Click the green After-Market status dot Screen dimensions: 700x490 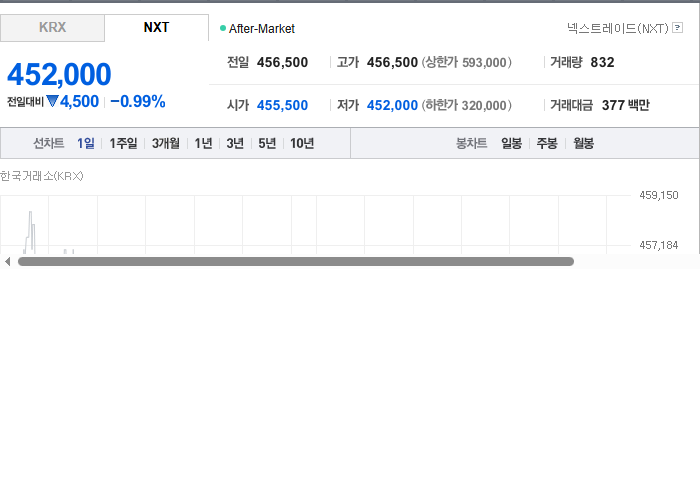pyautogui.click(x=223, y=29)
